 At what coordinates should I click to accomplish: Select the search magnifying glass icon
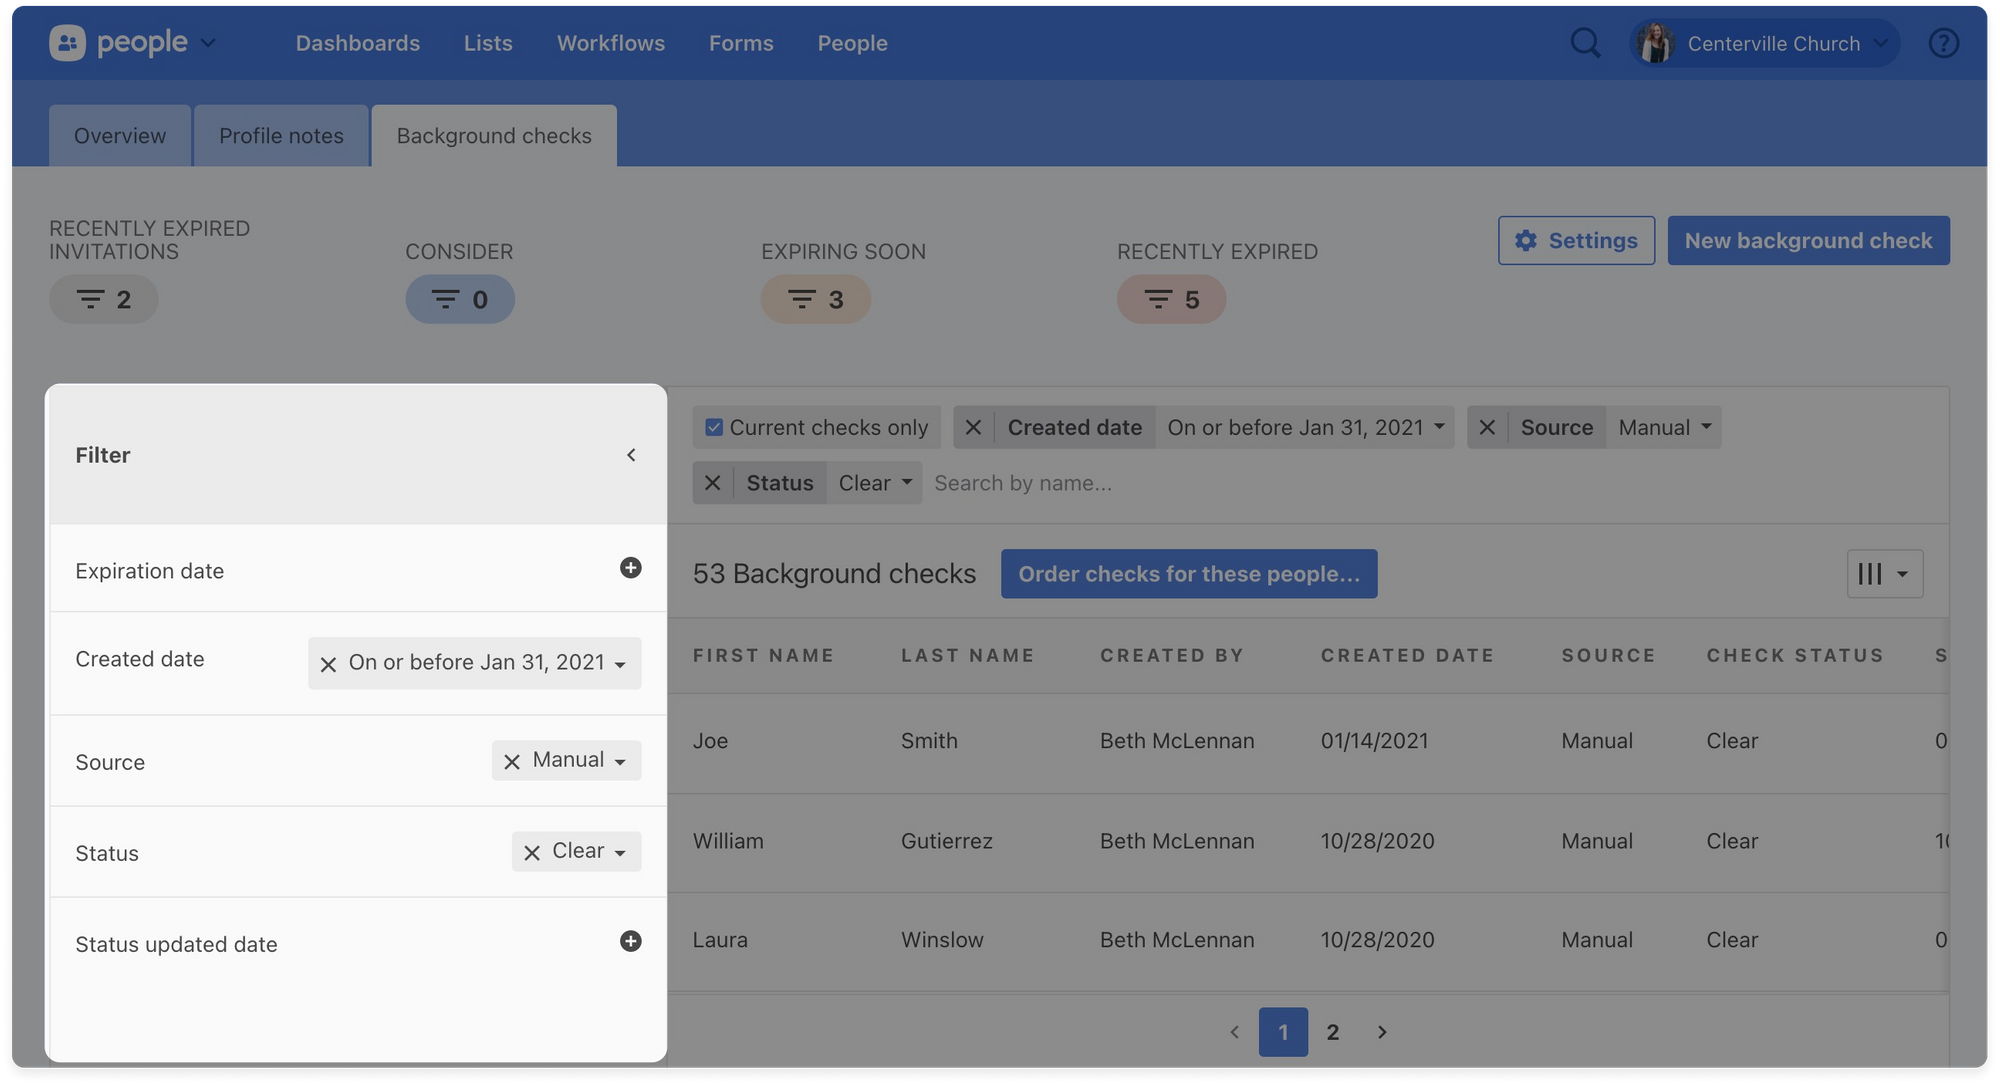click(x=1585, y=43)
